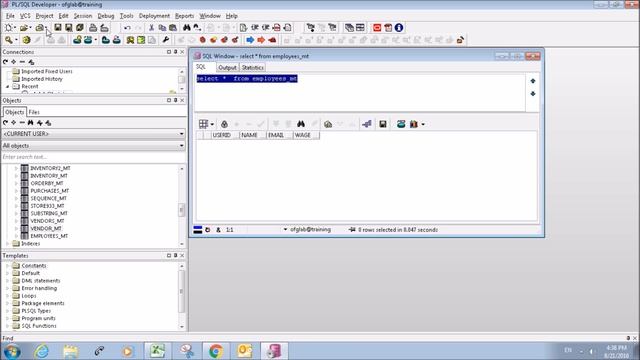Click the blue circular info icon
This screenshot has width=640, height=360.
coord(399,28)
